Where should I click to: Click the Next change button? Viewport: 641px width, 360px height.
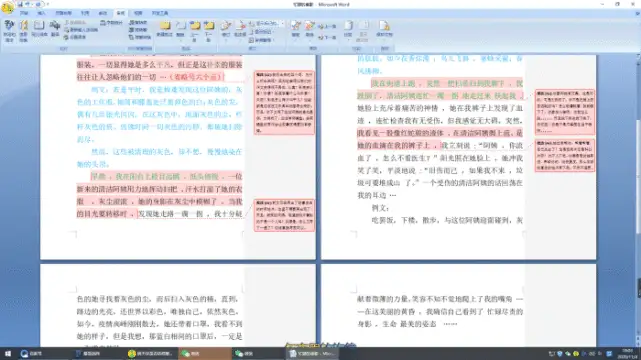(327, 37)
